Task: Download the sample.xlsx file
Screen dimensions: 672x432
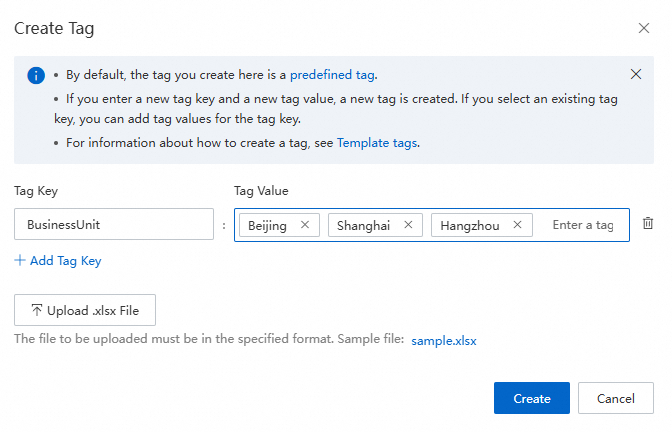Action: click(444, 340)
